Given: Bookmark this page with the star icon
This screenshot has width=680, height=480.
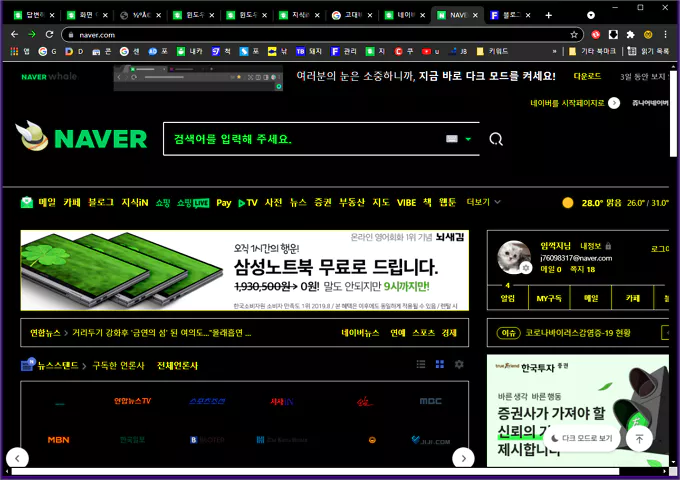Looking at the screenshot, I should point(574,35).
